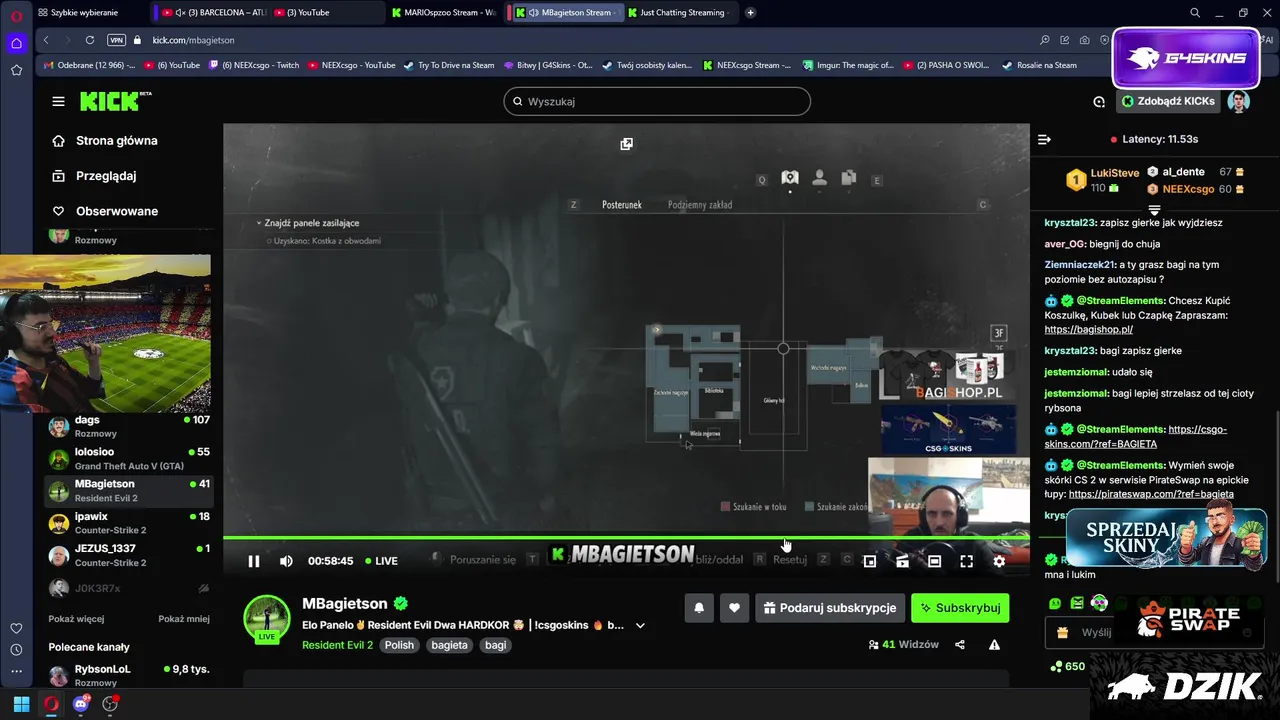This screenshot has height=720, width=1280.
Task: Open offline J0K3R7x channel
Action: tap(129, 588)
